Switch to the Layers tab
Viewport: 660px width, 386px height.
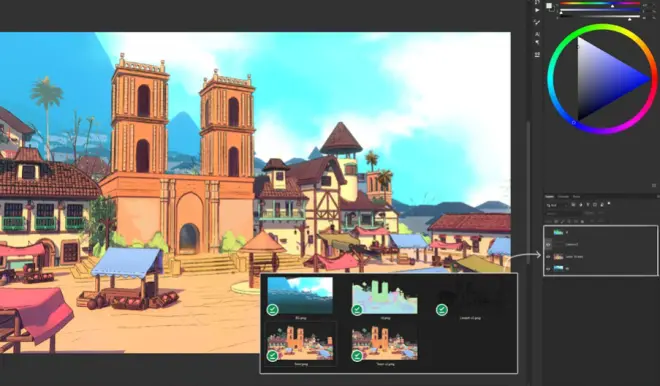point(549,197)
